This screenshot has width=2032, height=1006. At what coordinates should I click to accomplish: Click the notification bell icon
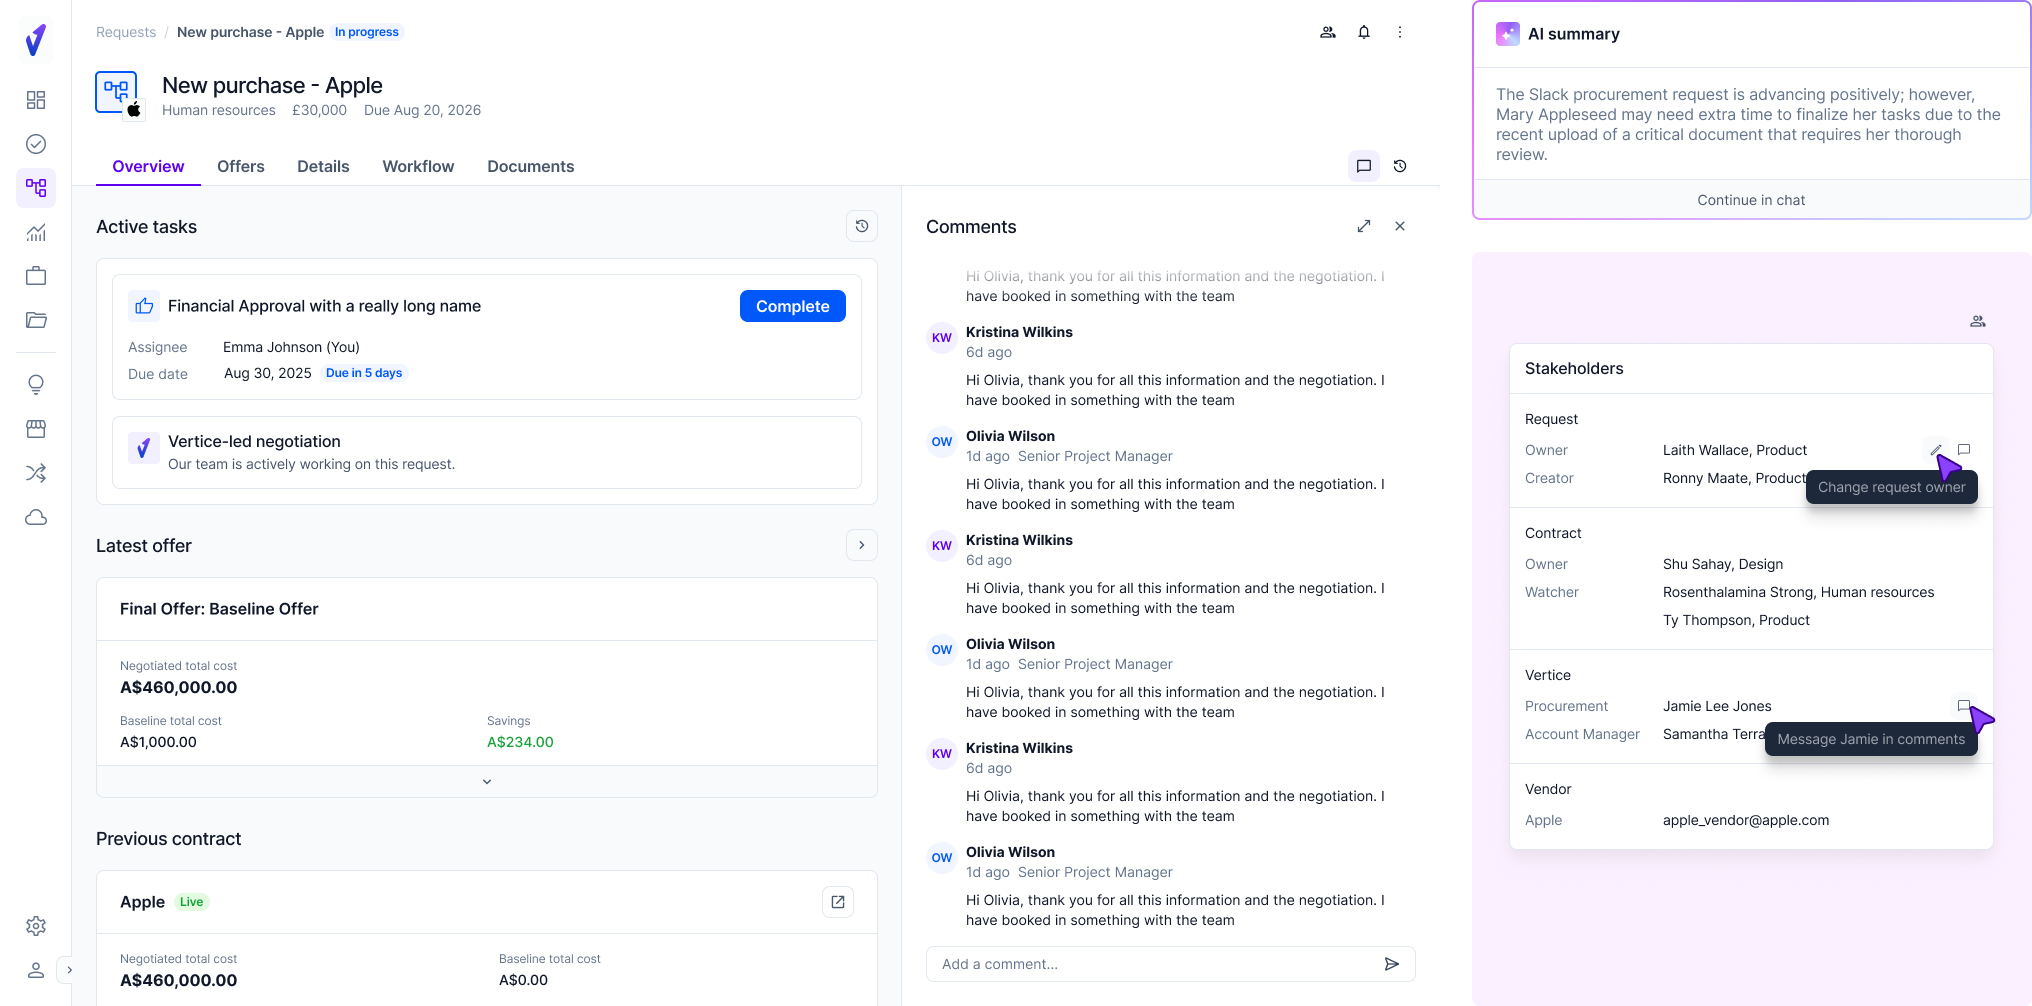pyautogui.click(x=1364, y=32)
